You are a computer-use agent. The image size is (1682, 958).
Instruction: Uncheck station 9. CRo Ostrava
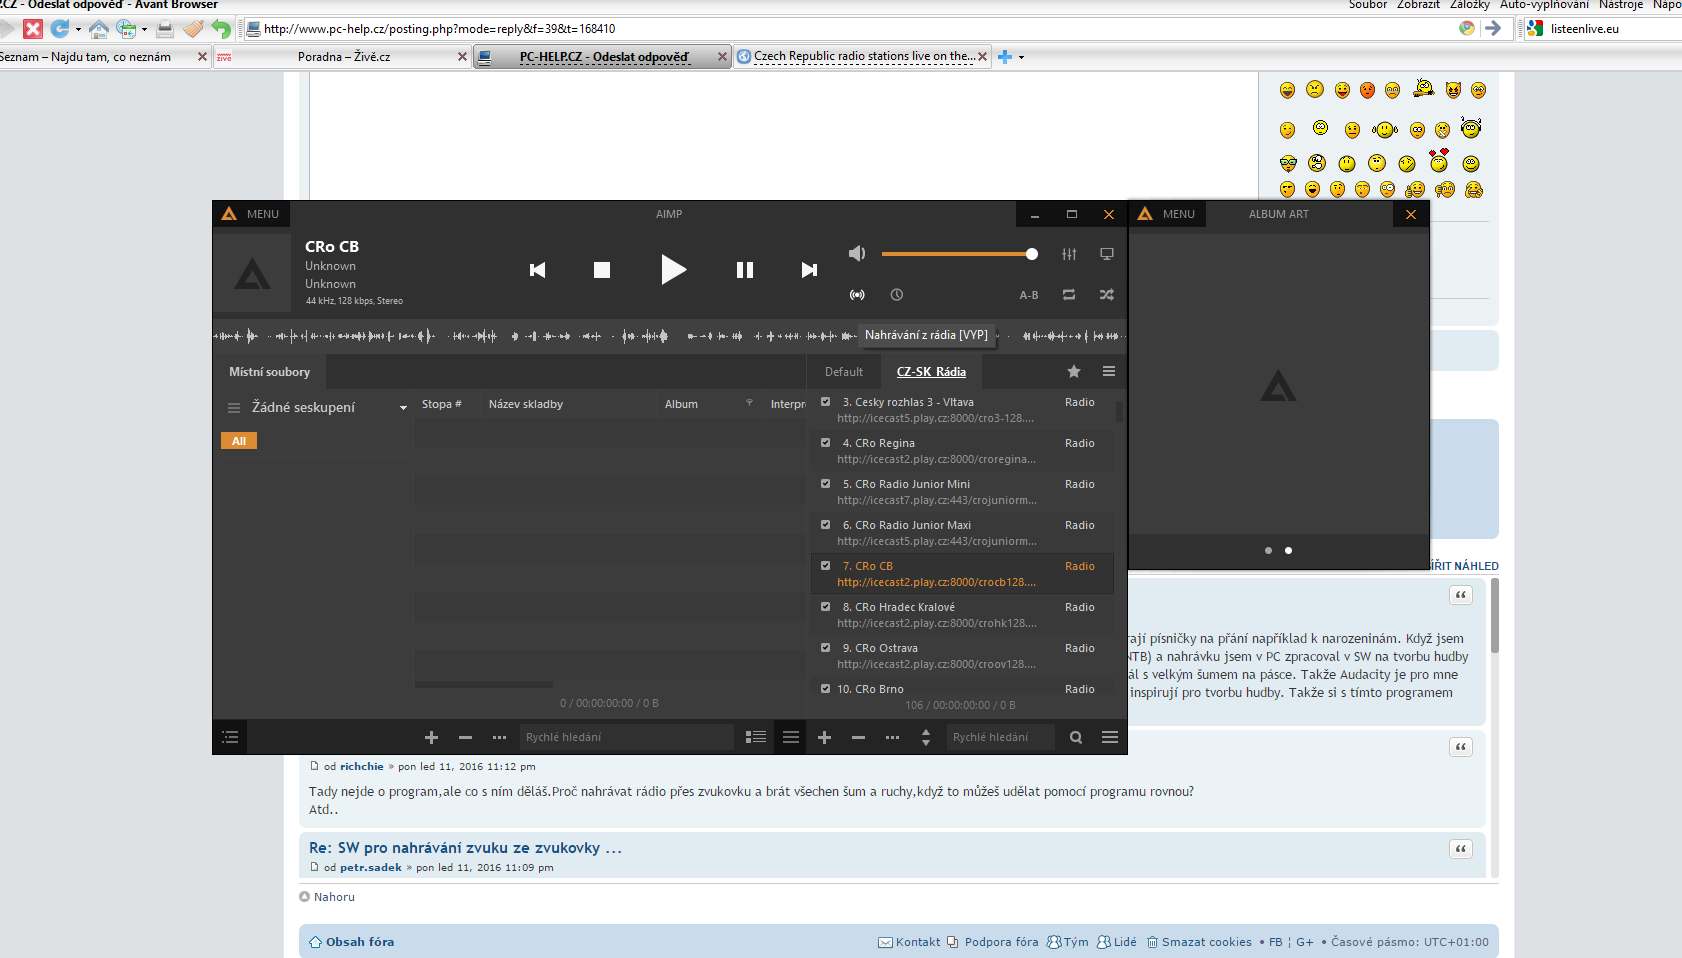826,648
